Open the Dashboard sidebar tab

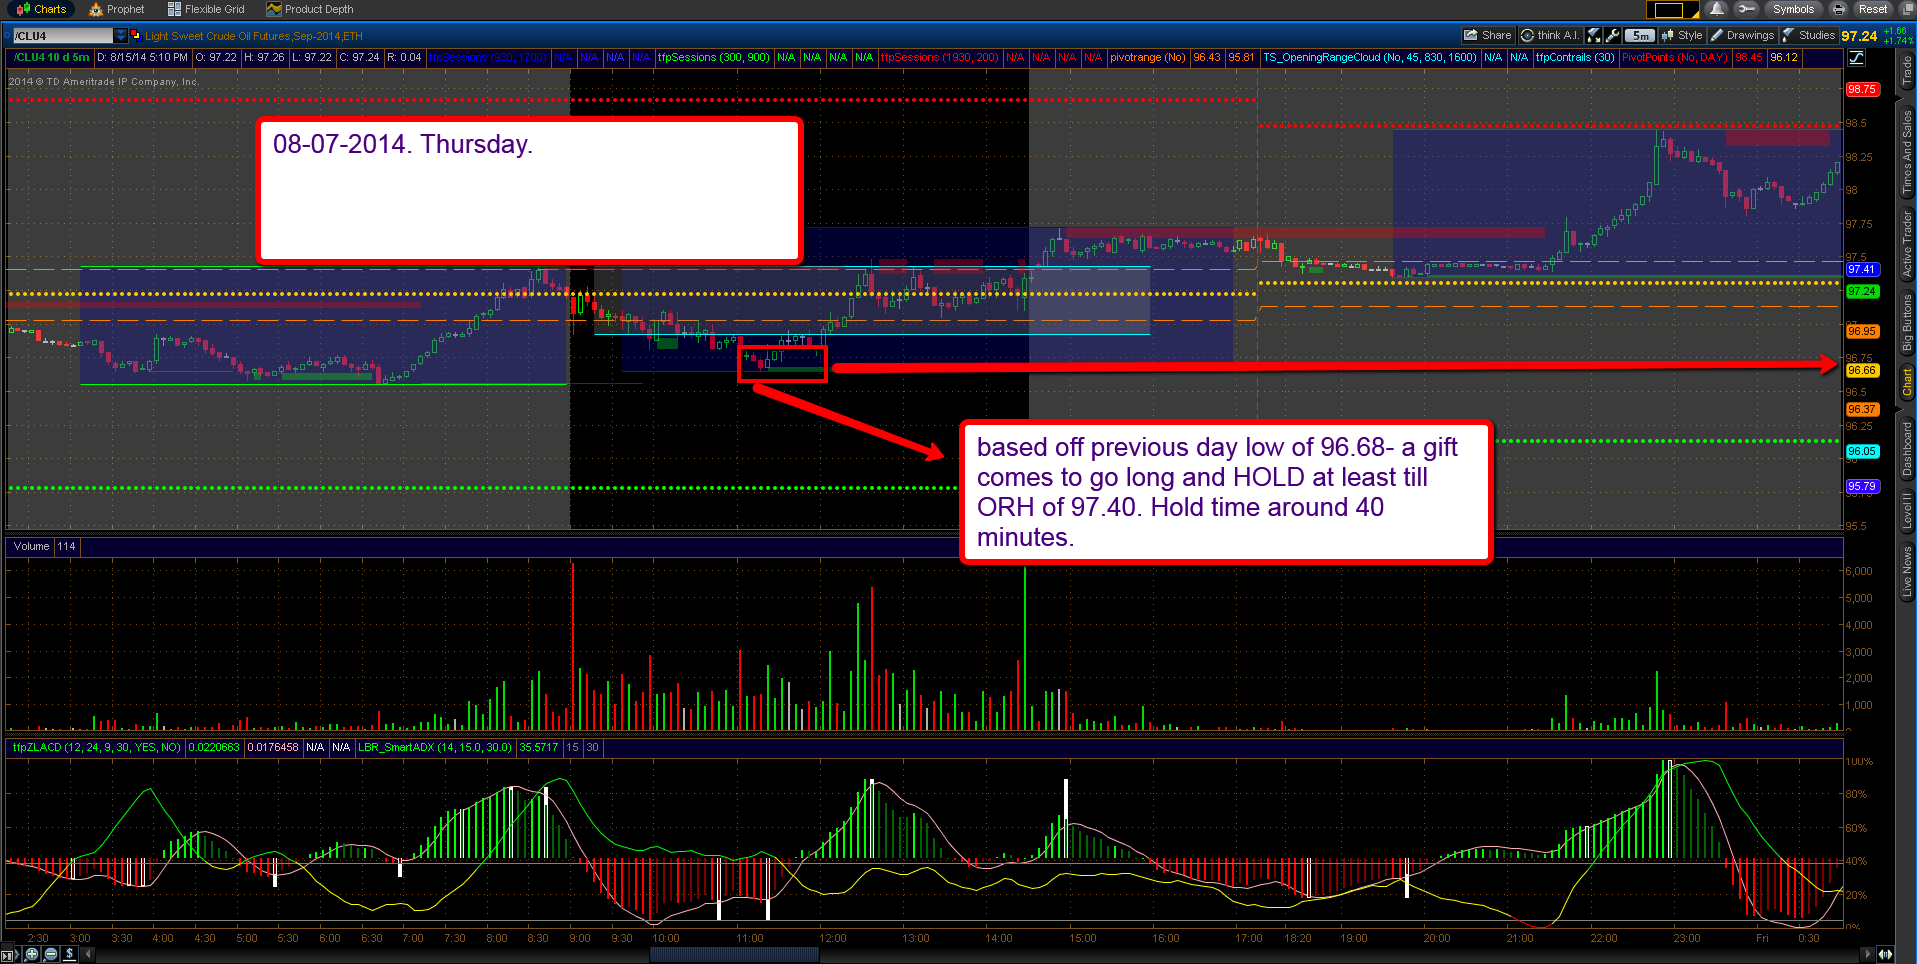click(x=1907, y=449)
